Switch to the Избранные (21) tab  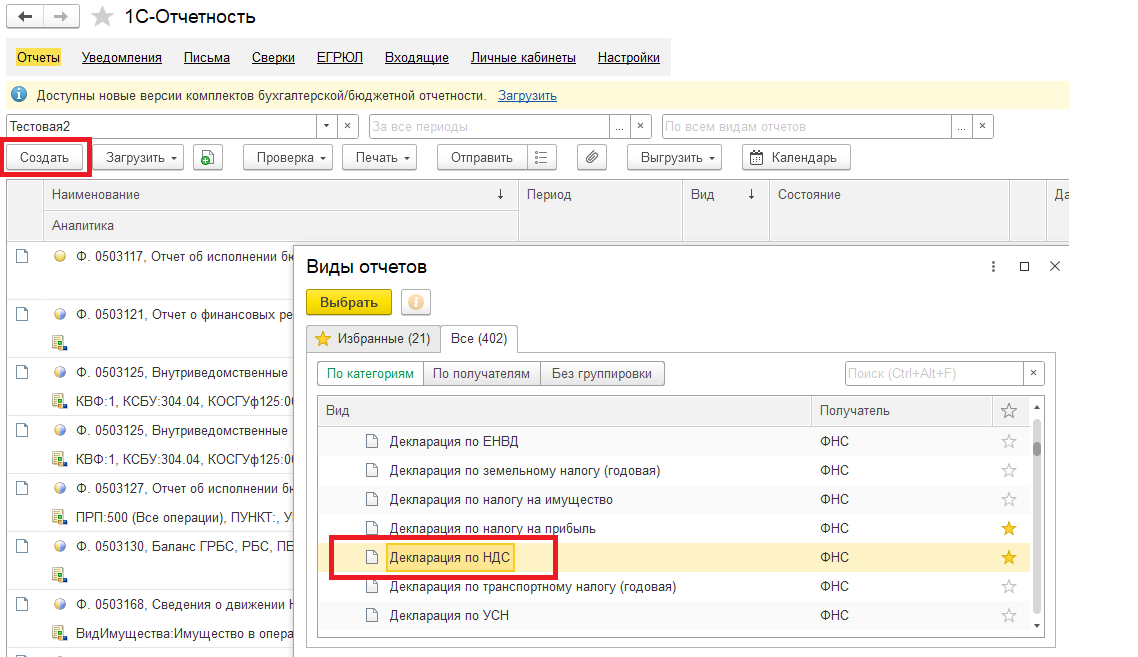373,338
